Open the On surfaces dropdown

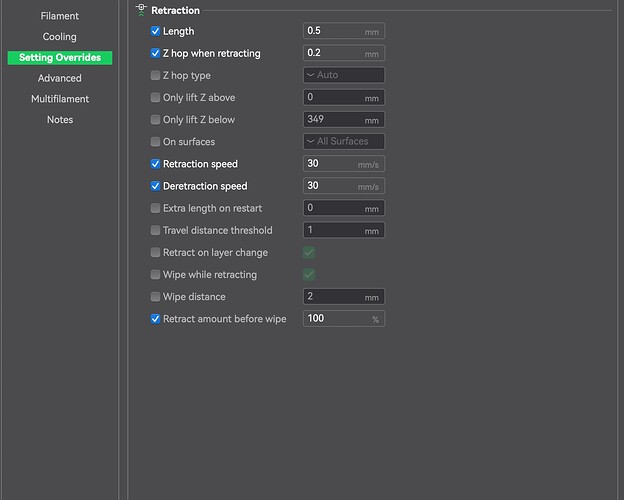click(x=343, y=142)
